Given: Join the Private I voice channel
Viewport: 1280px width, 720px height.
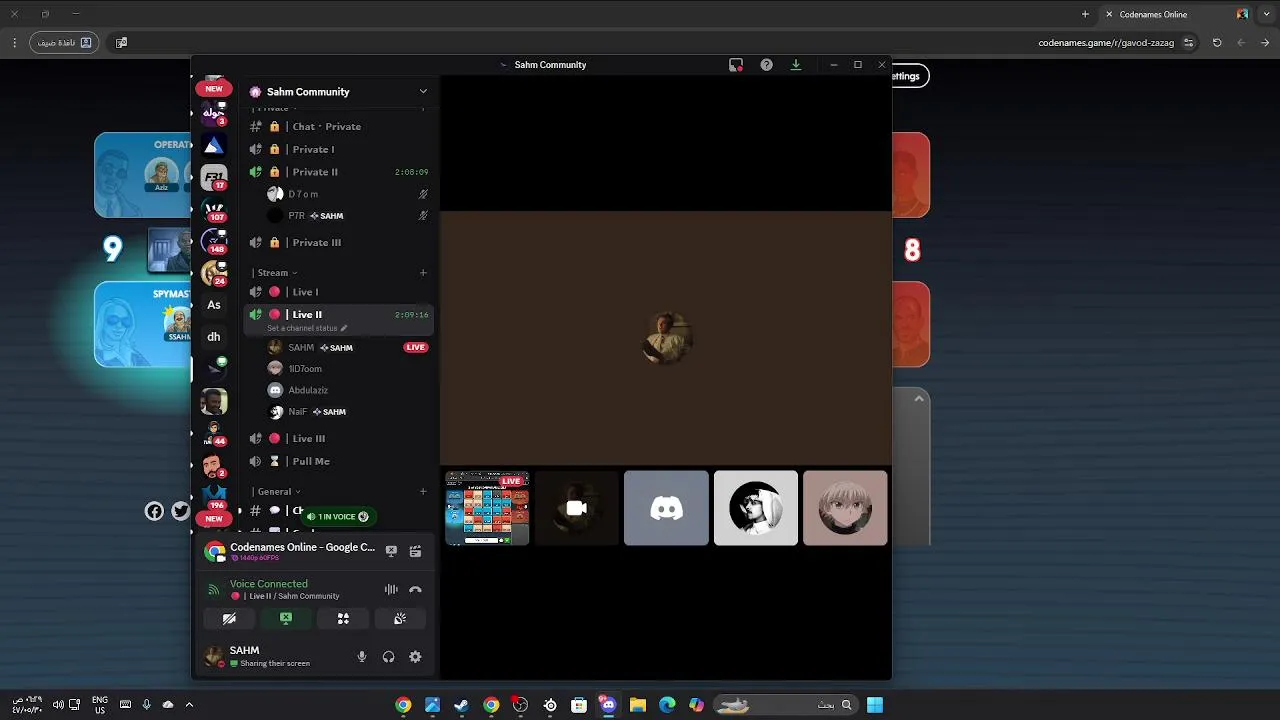Looking at the screenshot, I should 340,149.
